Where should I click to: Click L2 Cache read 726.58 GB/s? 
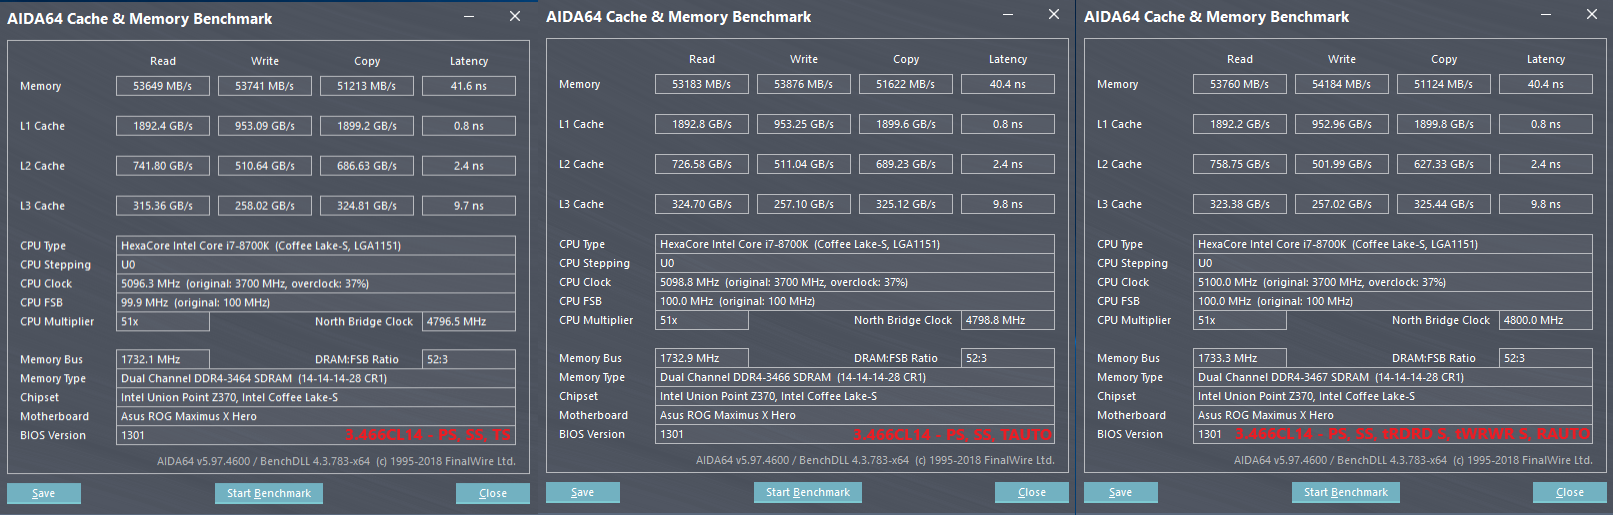coord(702,164)
